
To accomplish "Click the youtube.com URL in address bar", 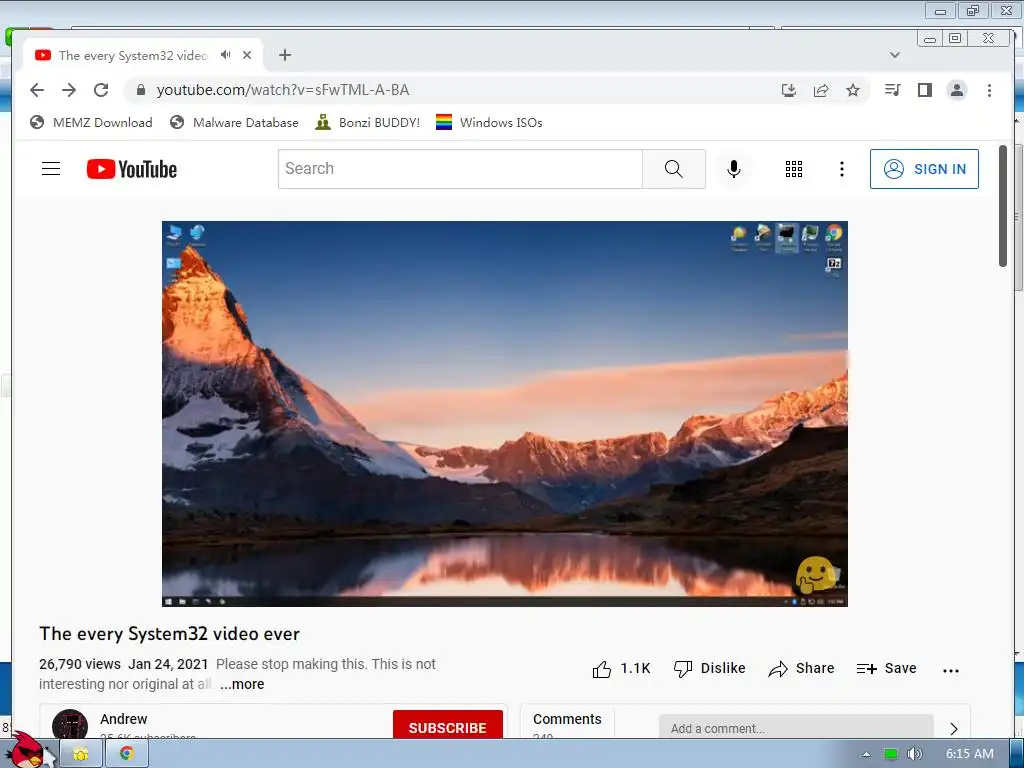I will coord(283,90).
